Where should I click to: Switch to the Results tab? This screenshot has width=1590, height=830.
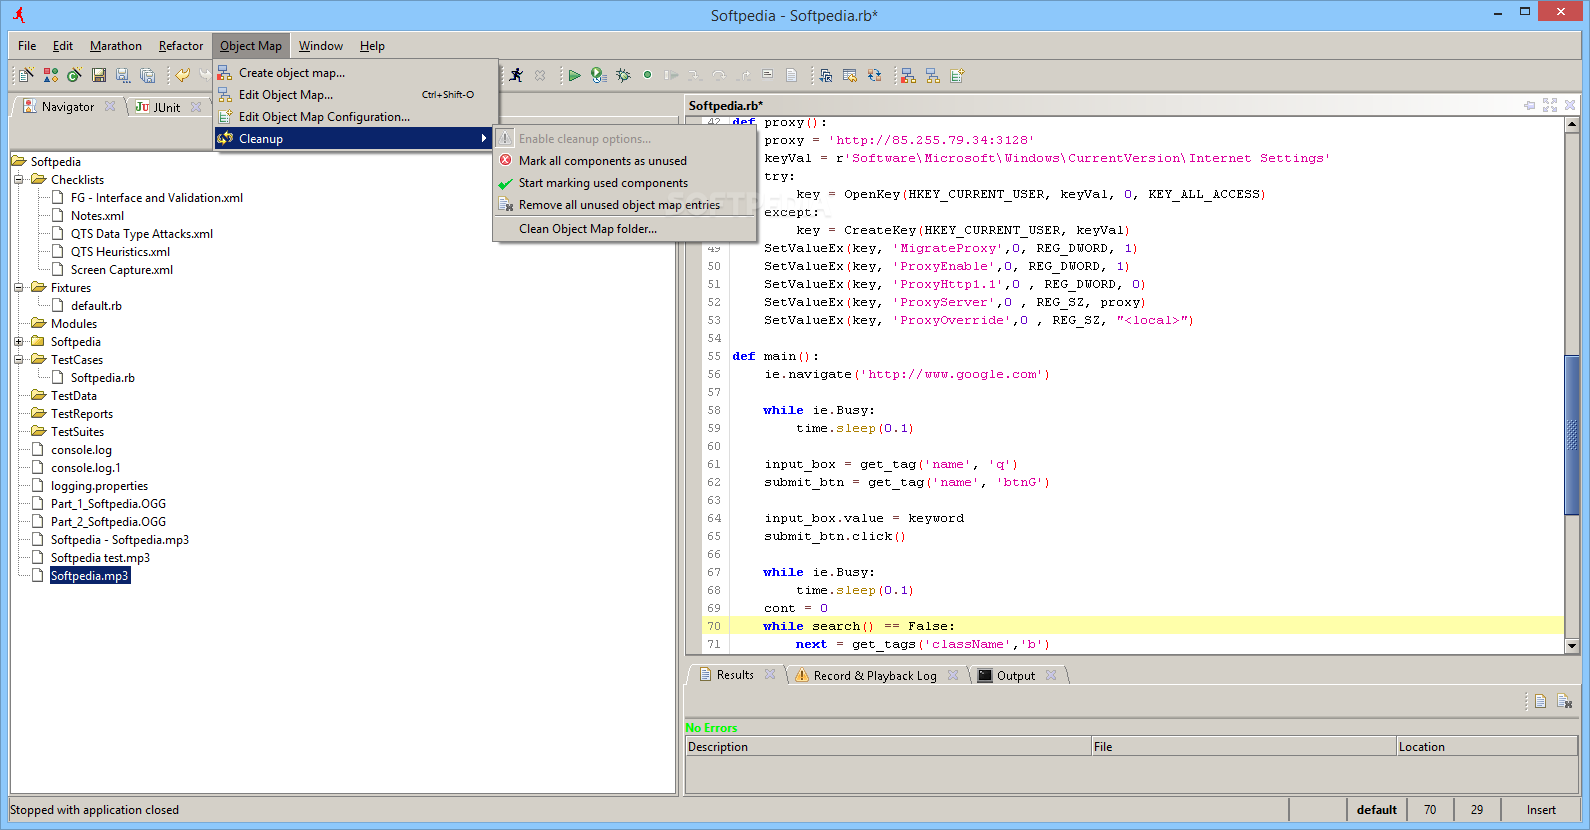point(735,675)
